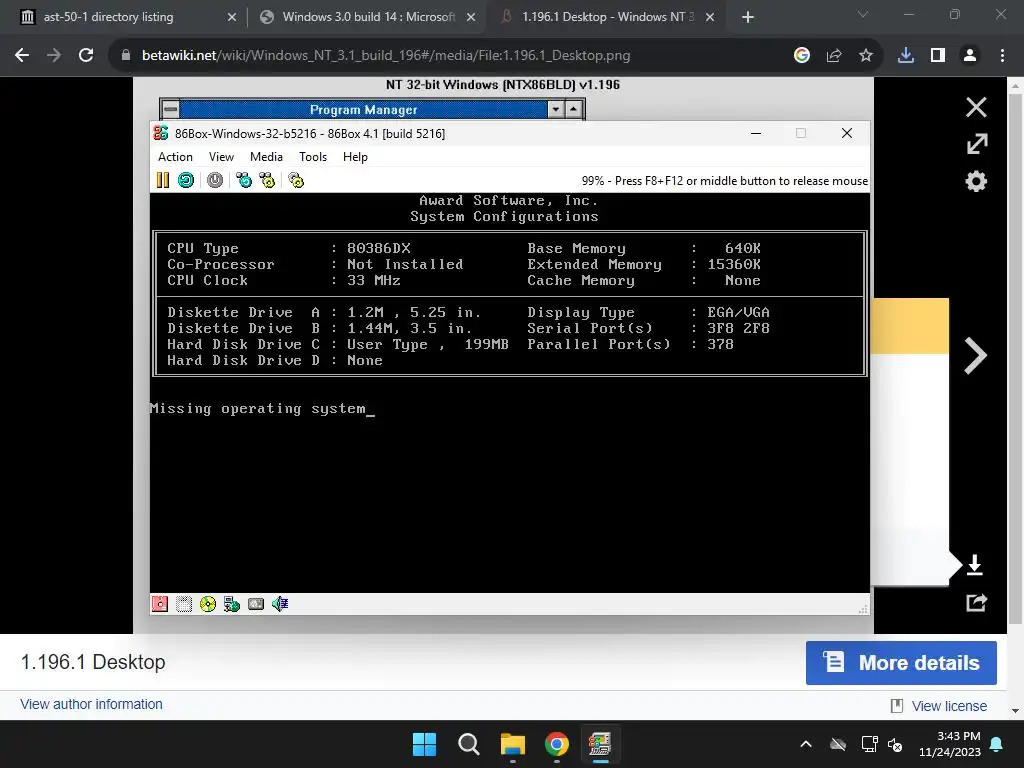Switch to 86Box on the taskbar
Image resolution: width=1024 pixels, height=768 pixels.
pyautogui.click(x=600, y=744)
